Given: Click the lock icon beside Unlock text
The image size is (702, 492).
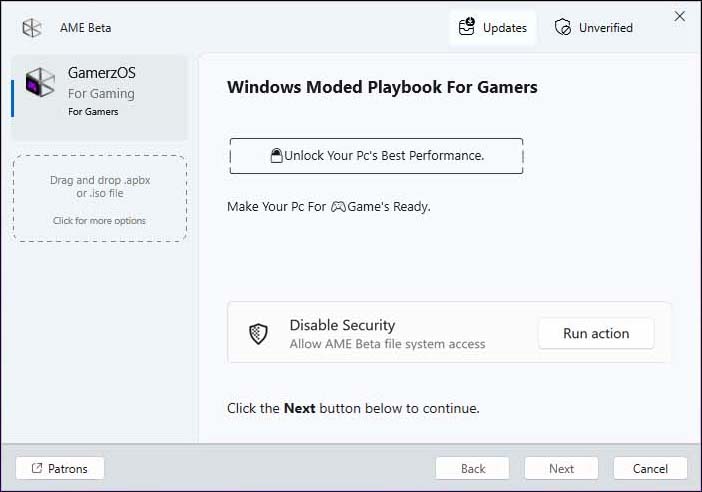Looking at the screenshot, I should pos(277,155).
